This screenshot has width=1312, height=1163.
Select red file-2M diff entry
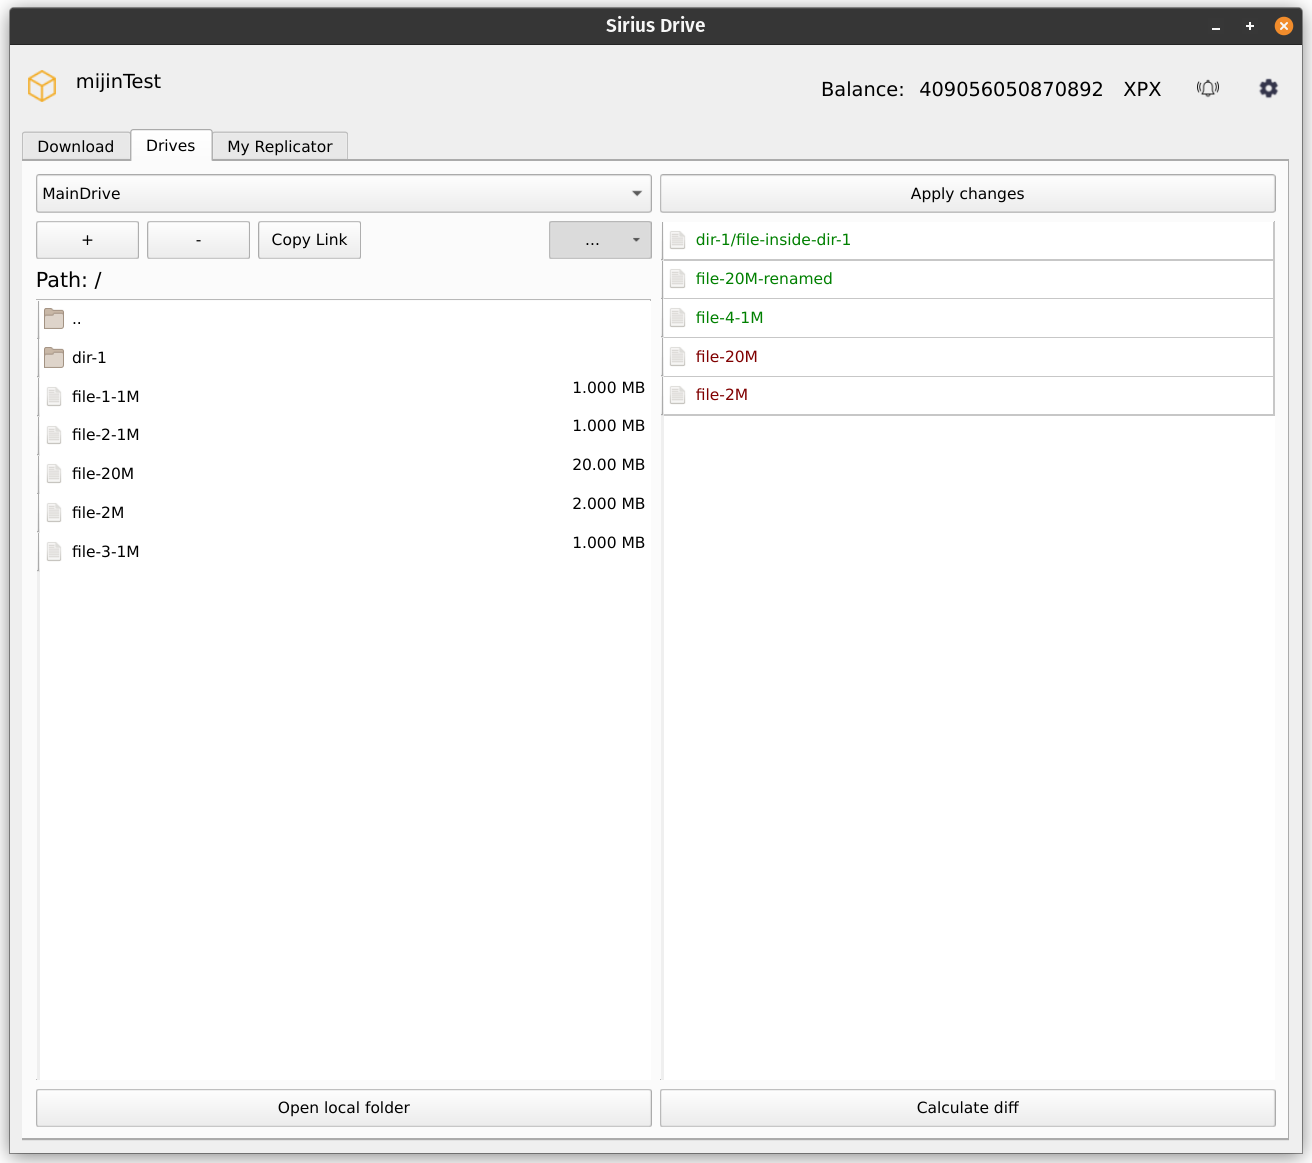point(967,395)
